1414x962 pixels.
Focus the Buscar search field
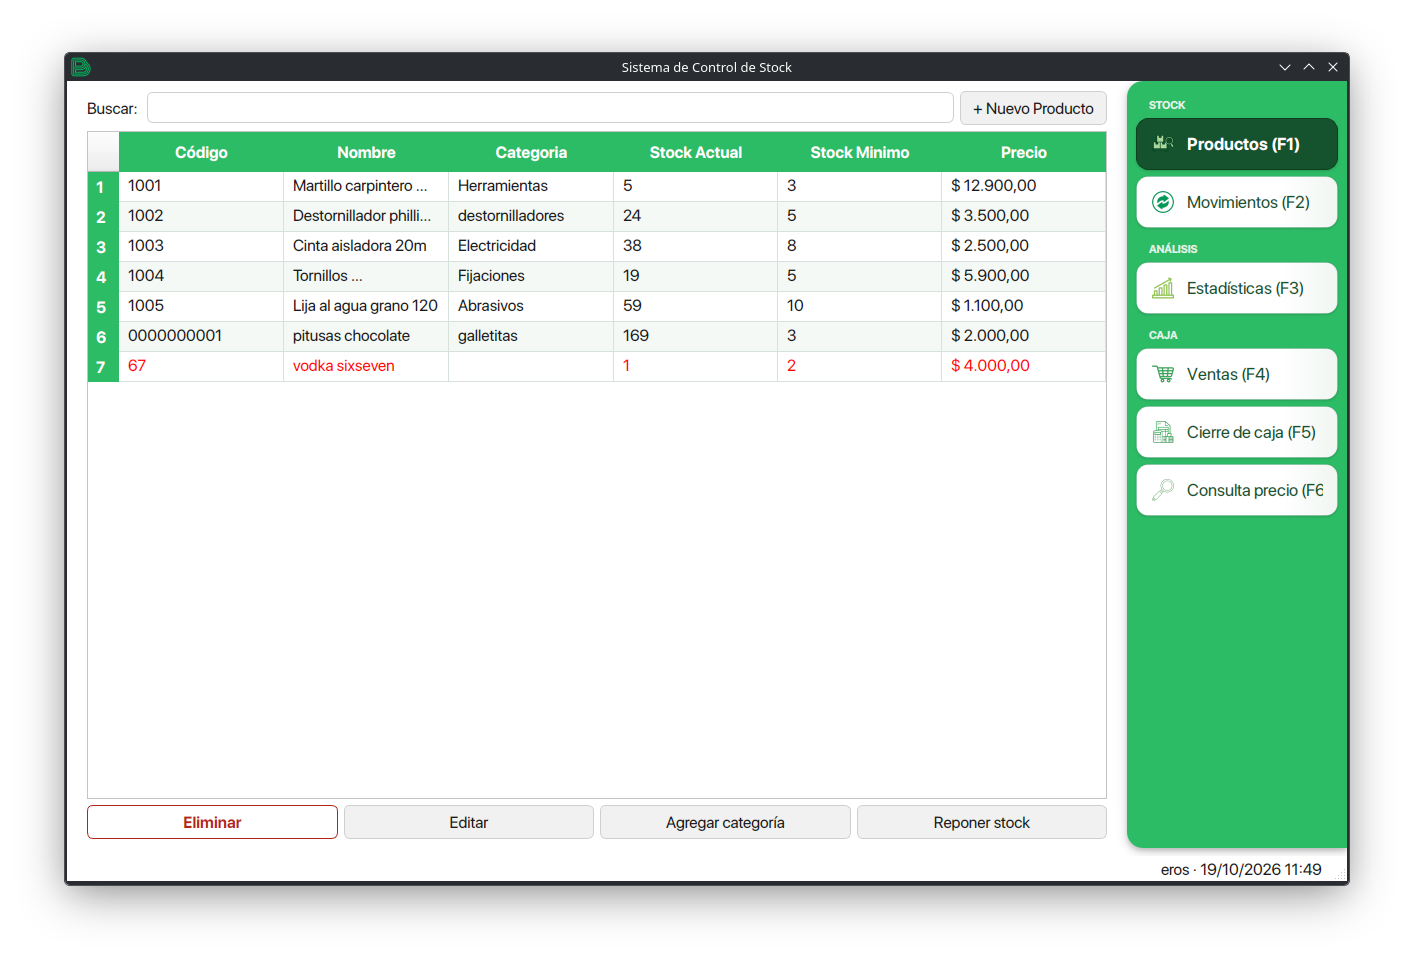[550, 108]
